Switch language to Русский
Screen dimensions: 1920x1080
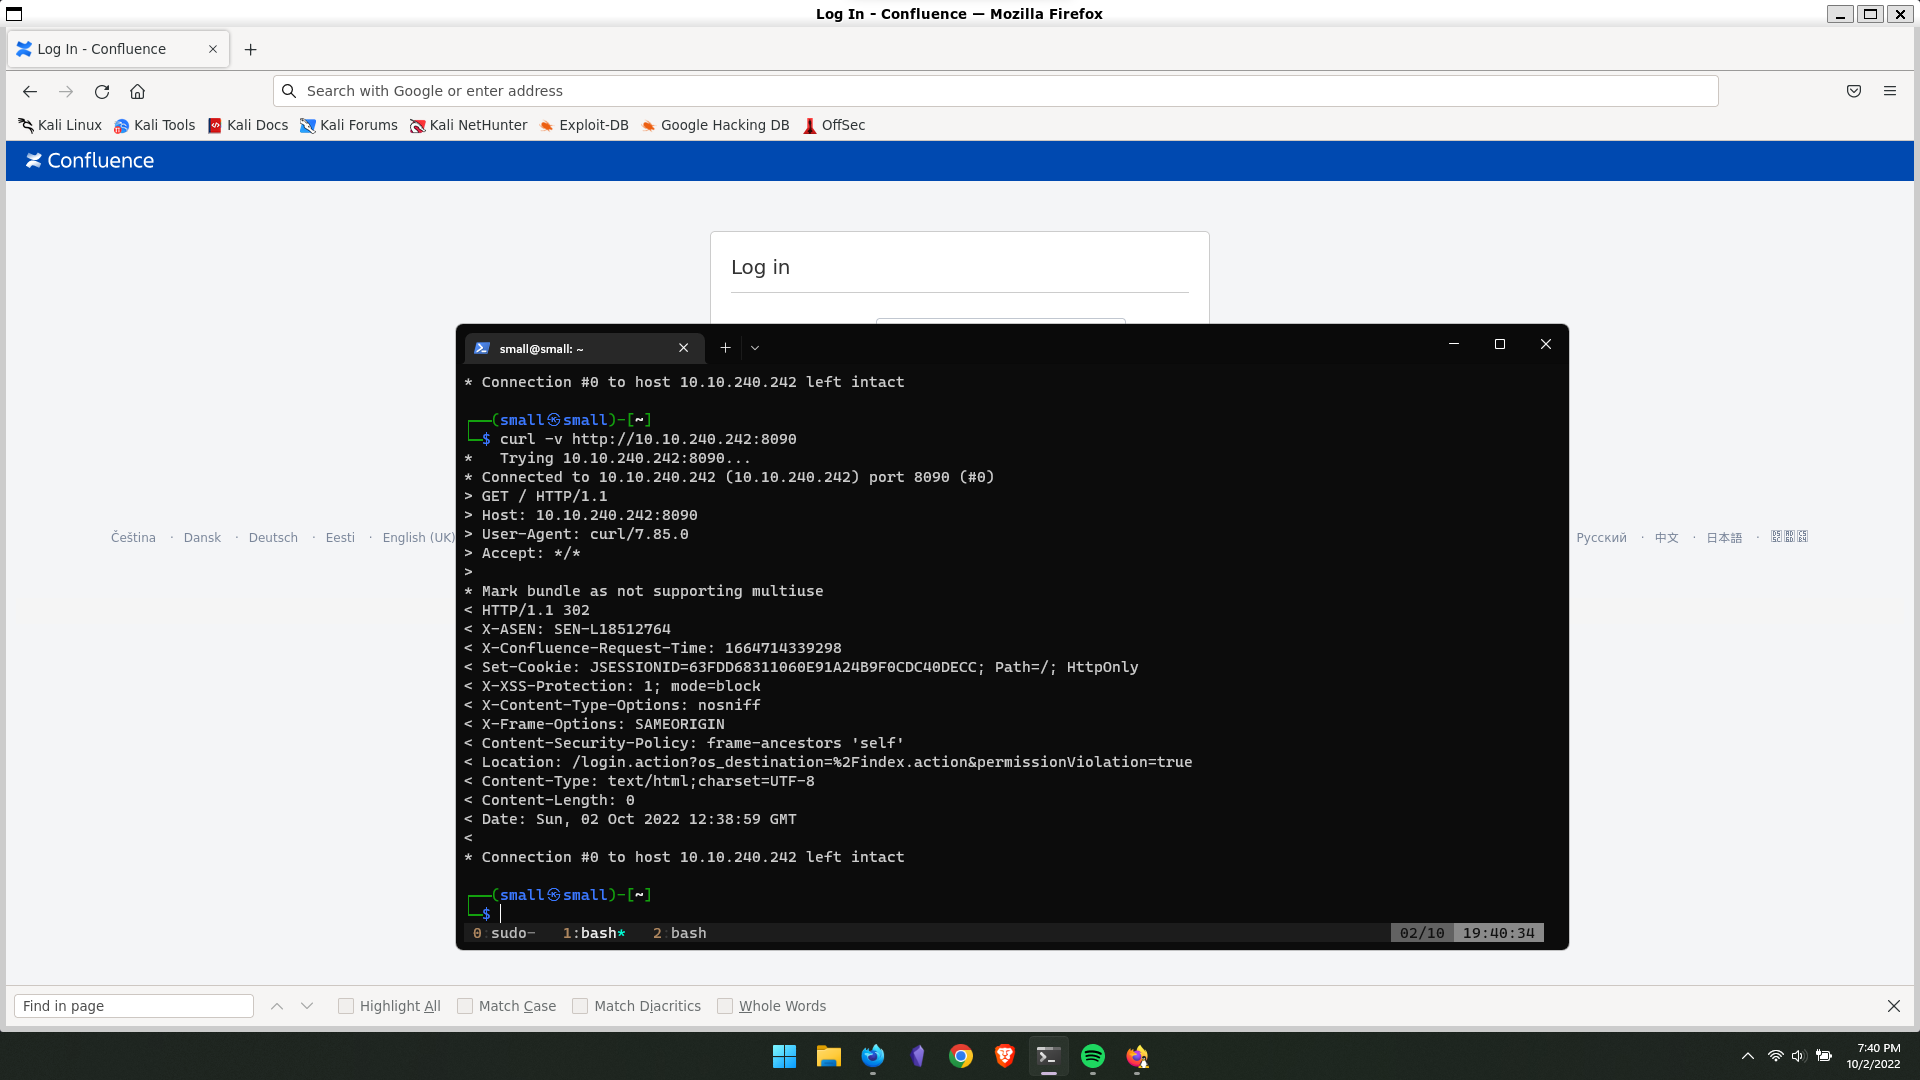[x=1601, y=538]
